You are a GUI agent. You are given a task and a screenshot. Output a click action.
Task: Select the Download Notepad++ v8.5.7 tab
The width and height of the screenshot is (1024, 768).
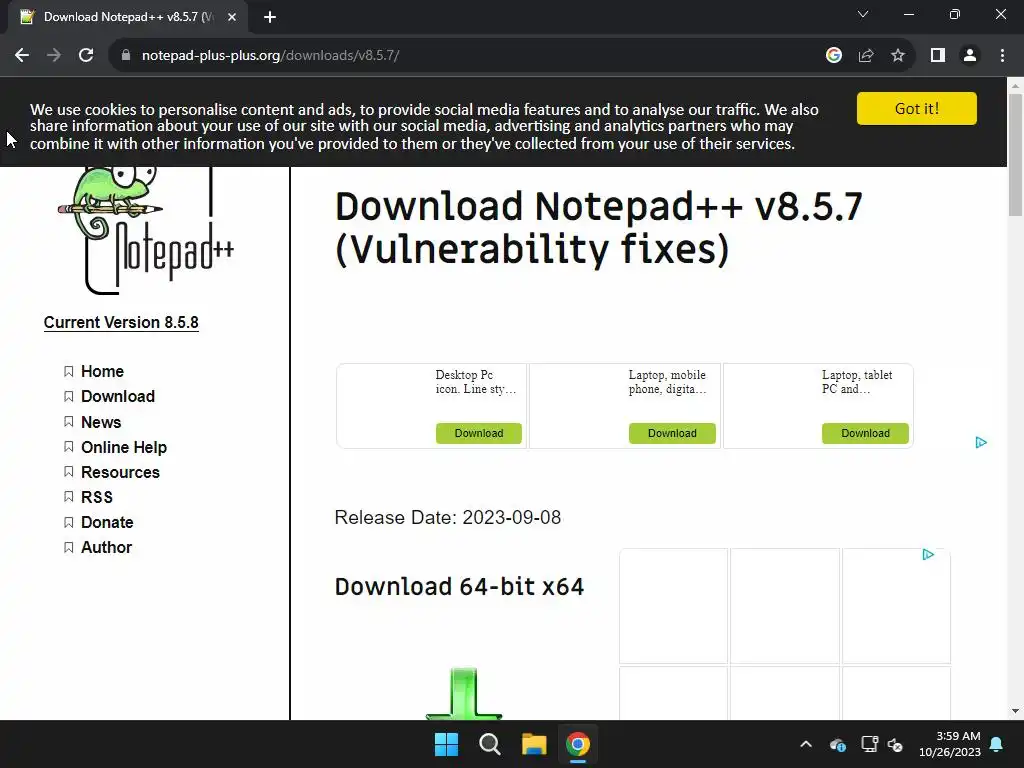pyautogui.click(x=127, y=17)
